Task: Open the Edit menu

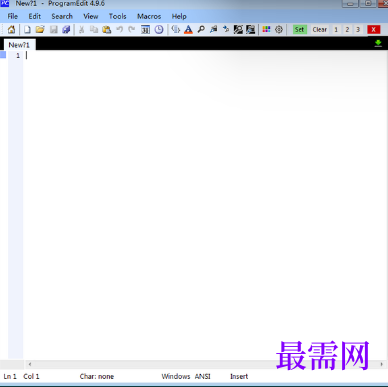Action: pos(35,16)
